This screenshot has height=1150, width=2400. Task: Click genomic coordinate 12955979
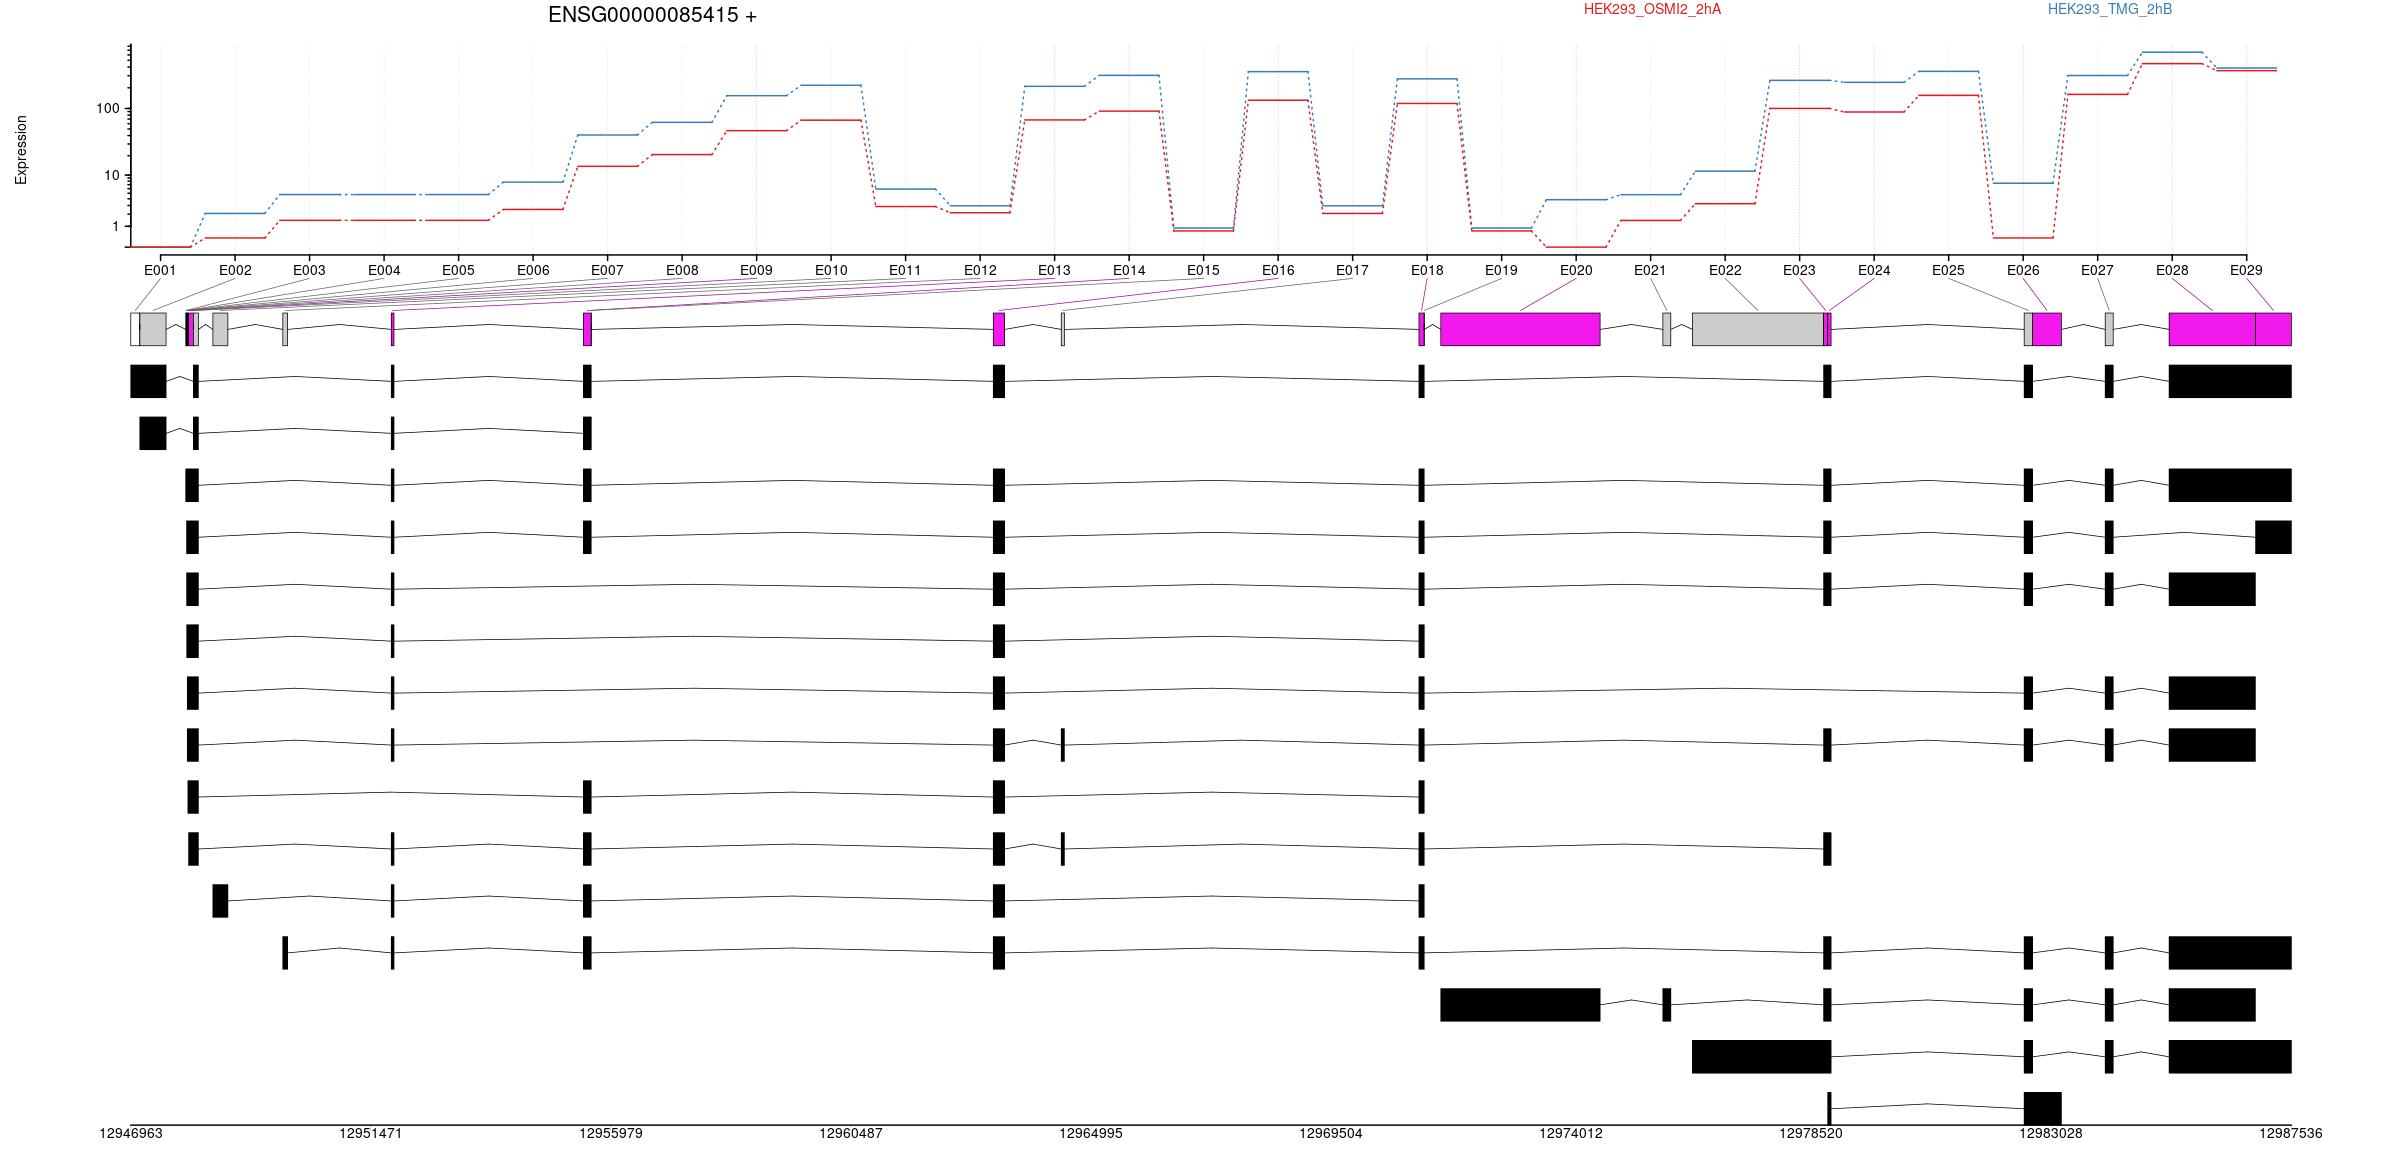pos(611,1133)
